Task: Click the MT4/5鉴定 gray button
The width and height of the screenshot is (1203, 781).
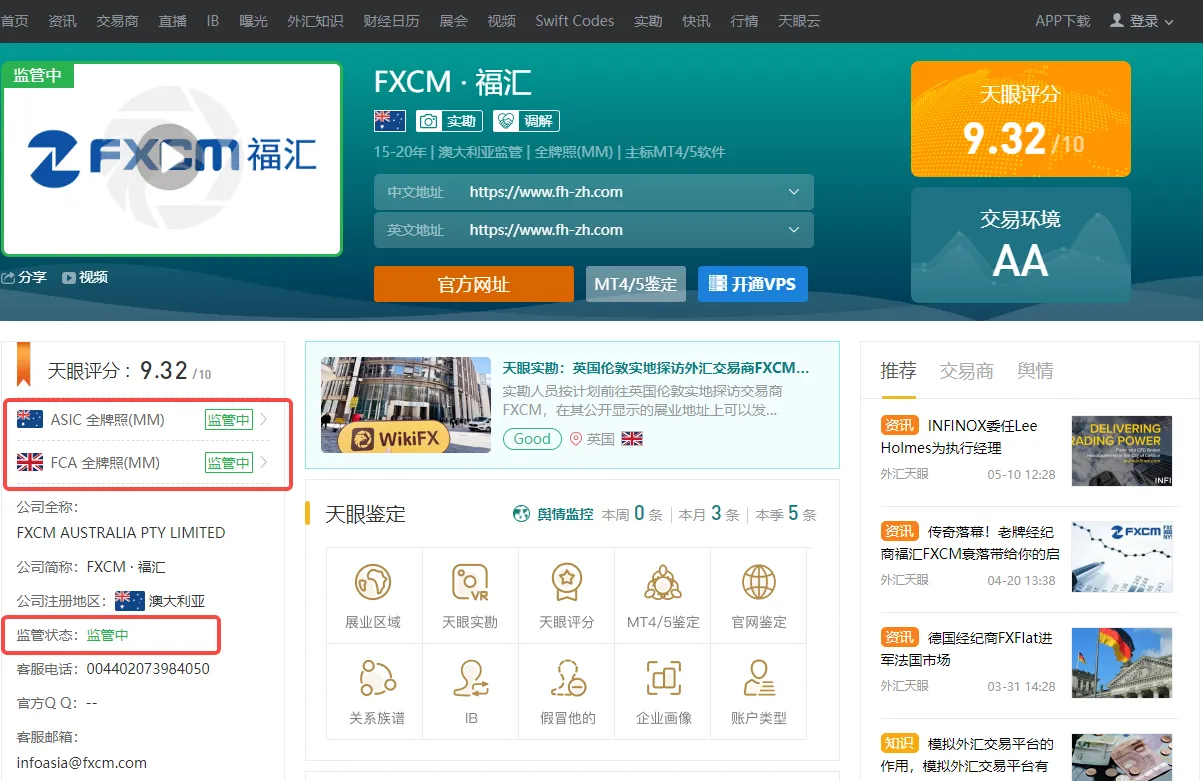Action: coord(636,284)
